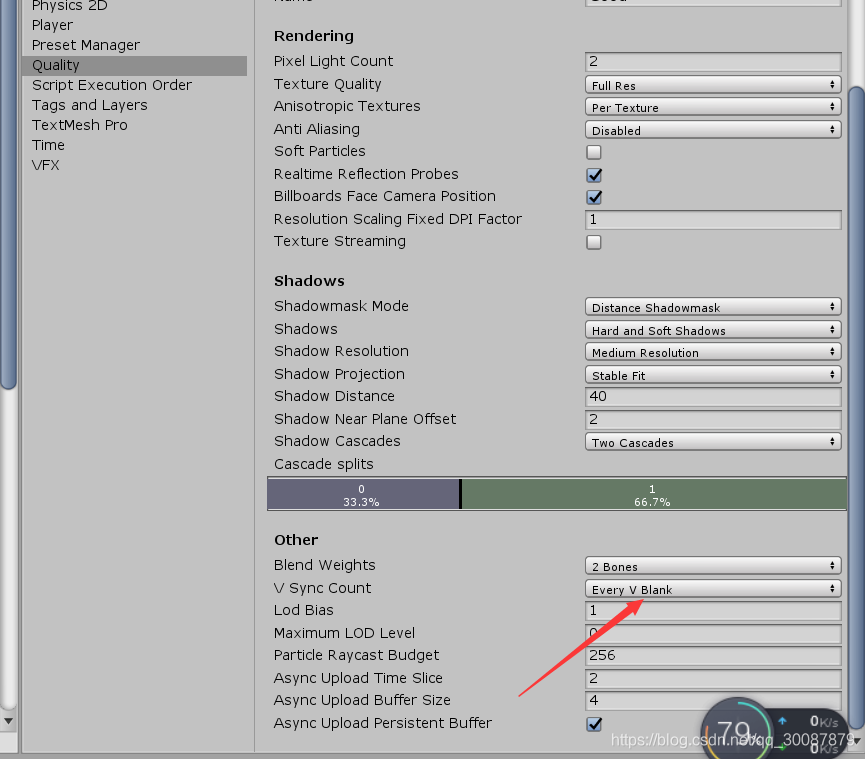Click Shadow Near Plane Offset field
The image size is (865, 759).
(x=713, y=419)
